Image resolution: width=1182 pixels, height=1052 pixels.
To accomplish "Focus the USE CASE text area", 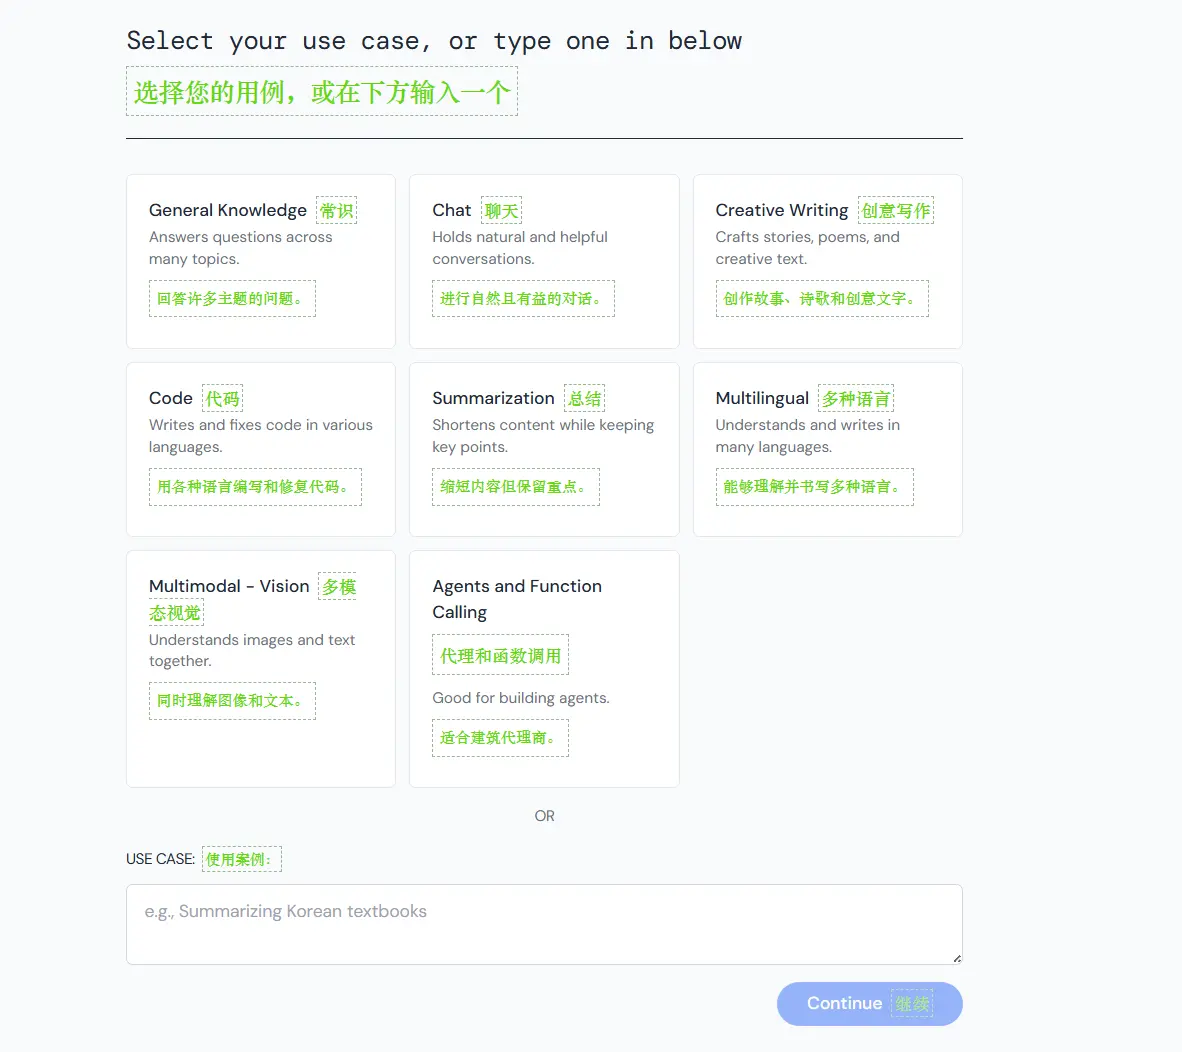I will [544, 924].
